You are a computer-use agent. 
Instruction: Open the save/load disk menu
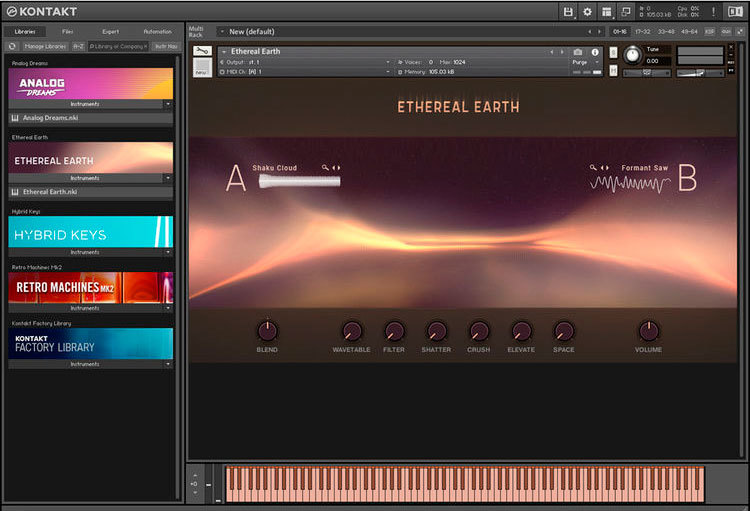pyautogui.click(x=568, y=11)
